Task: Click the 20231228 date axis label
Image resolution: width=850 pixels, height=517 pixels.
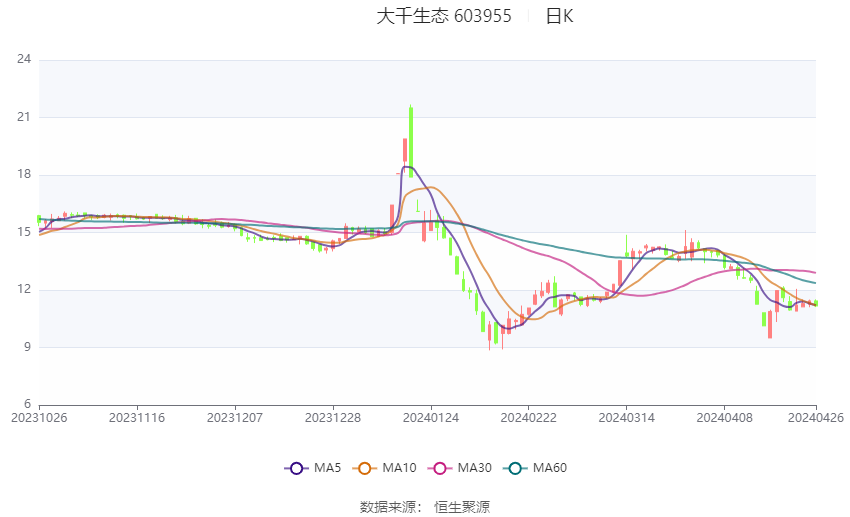Action: pyautogui.click(x=333, y=418)
